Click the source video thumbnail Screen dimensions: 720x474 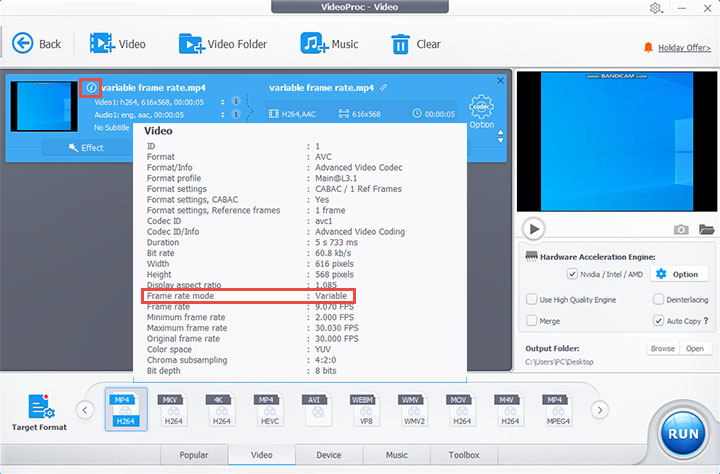tap(44, 107)
